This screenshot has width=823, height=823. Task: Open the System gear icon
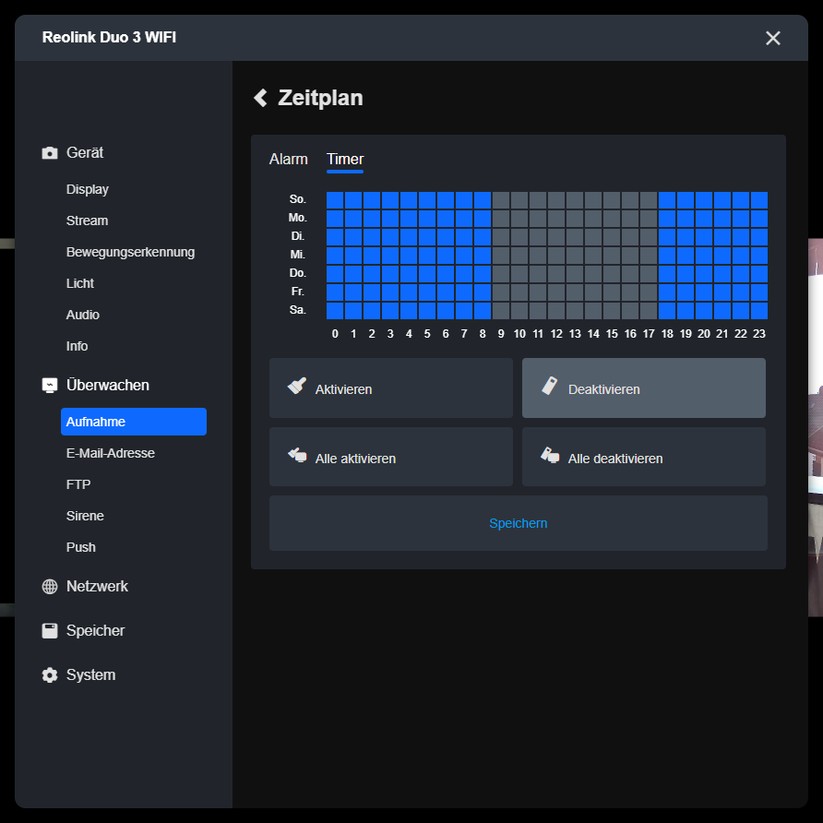coord(49,675)
